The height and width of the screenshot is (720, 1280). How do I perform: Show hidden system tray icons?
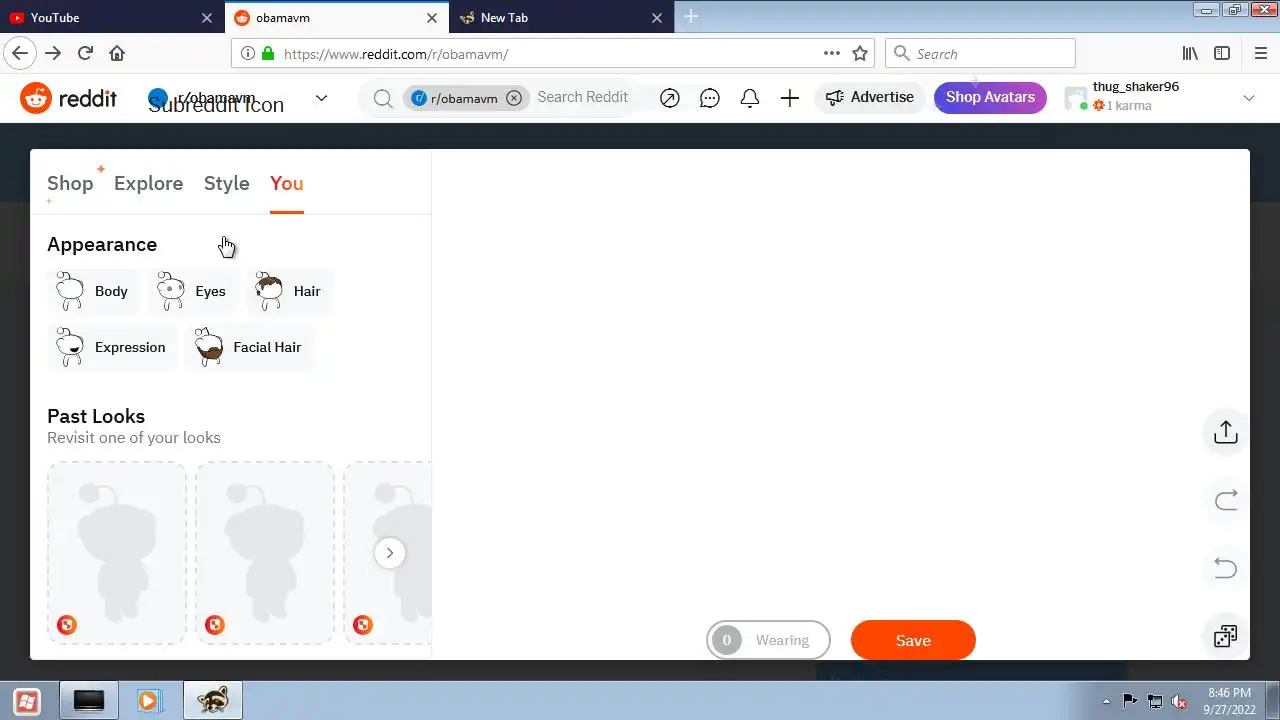[1106, 701]
